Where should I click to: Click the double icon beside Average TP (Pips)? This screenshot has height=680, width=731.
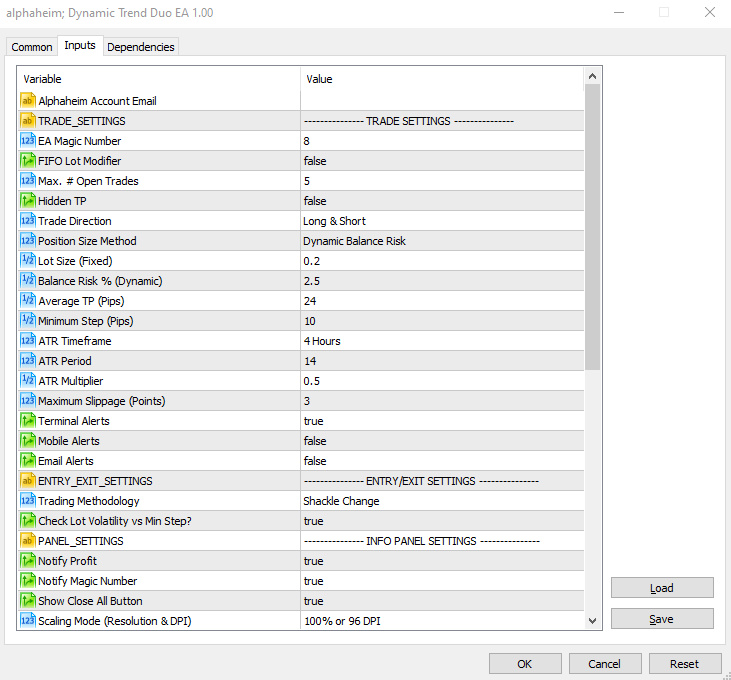tap(28, 301)
